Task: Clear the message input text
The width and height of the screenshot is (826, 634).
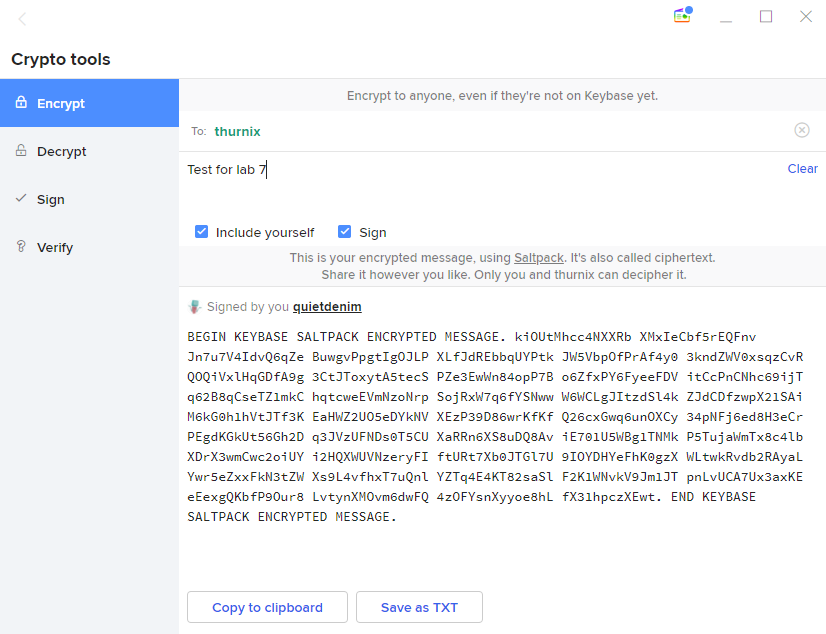Action: 802,169
